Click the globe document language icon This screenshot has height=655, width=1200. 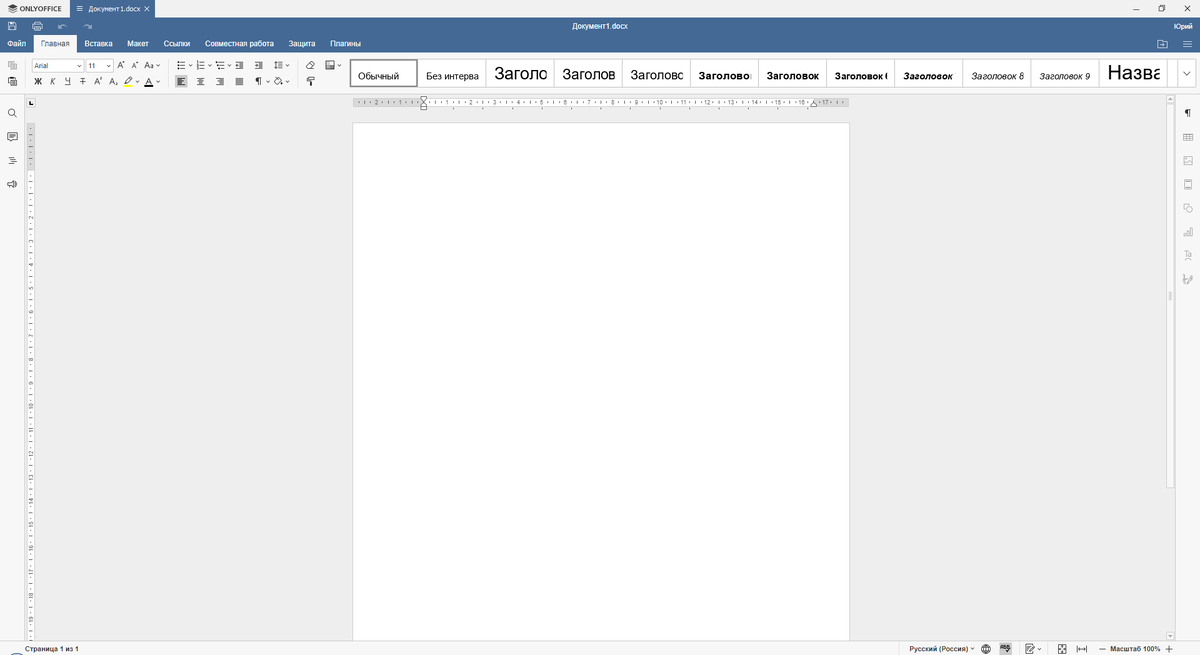click(x=986, y=649)
